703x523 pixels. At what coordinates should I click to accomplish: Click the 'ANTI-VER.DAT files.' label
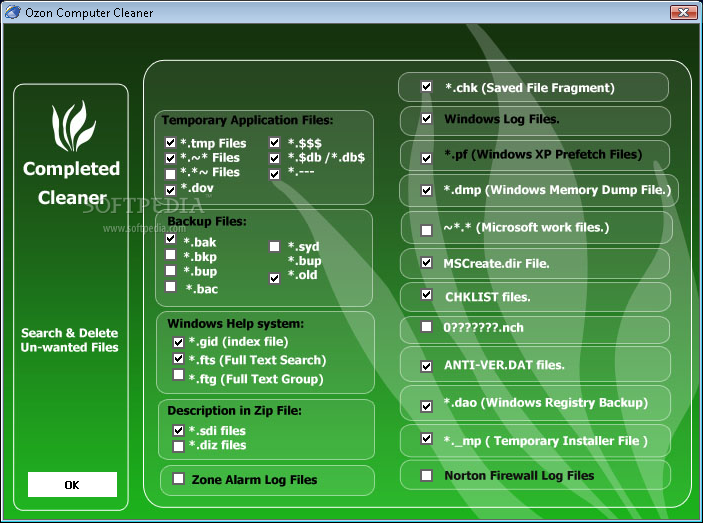(504, 365)
